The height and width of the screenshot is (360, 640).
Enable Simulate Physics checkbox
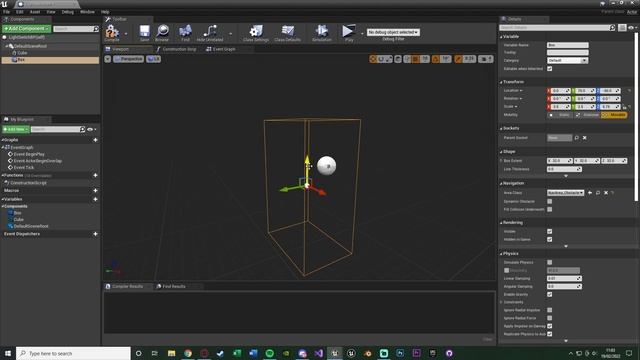pyautogui.click(x=549, y=262)
